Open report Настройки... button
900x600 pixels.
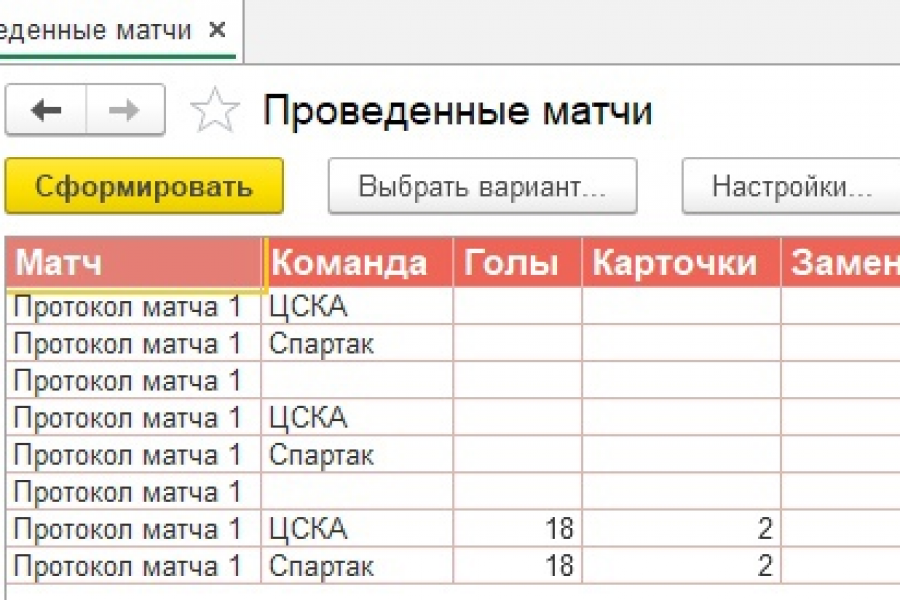[792, 186]
